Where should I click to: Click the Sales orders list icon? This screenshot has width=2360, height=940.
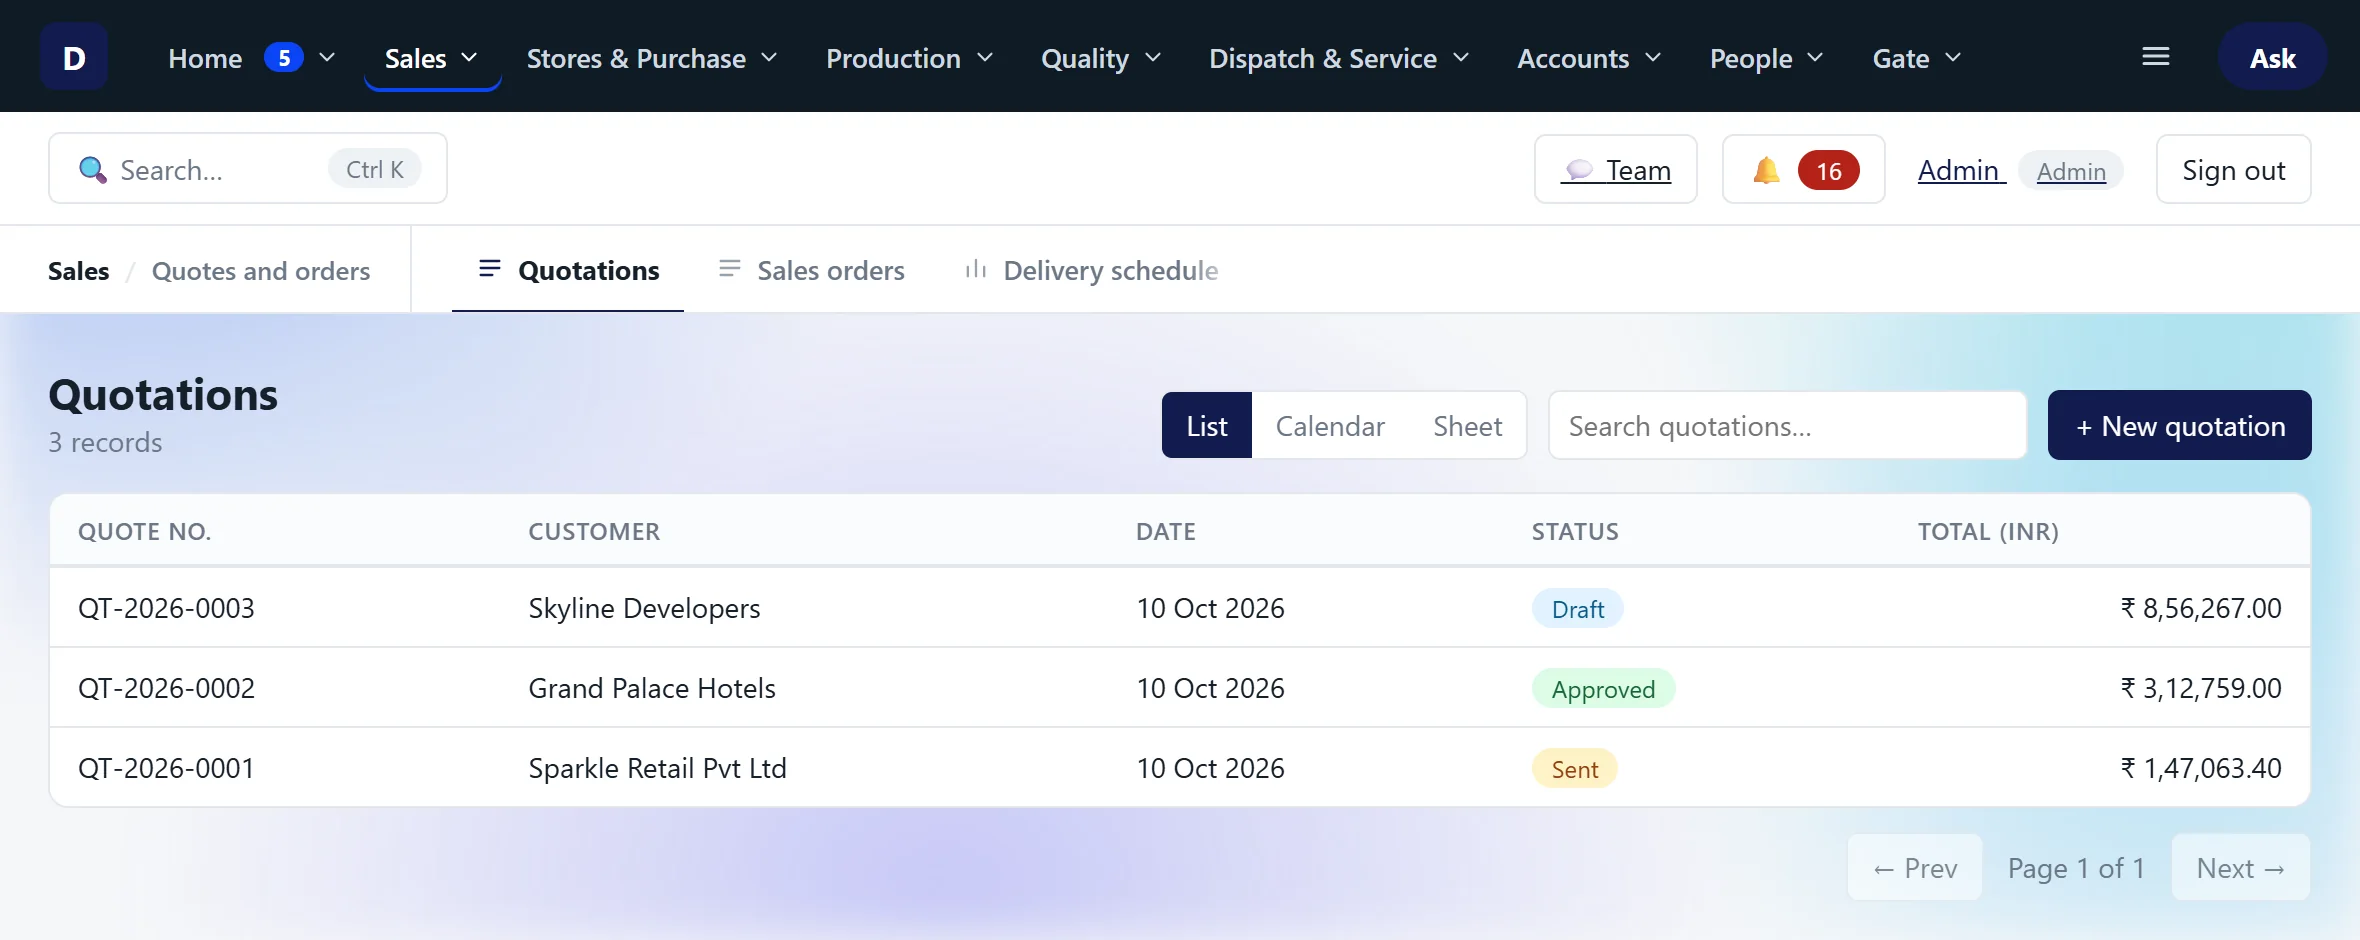[730, 269]
